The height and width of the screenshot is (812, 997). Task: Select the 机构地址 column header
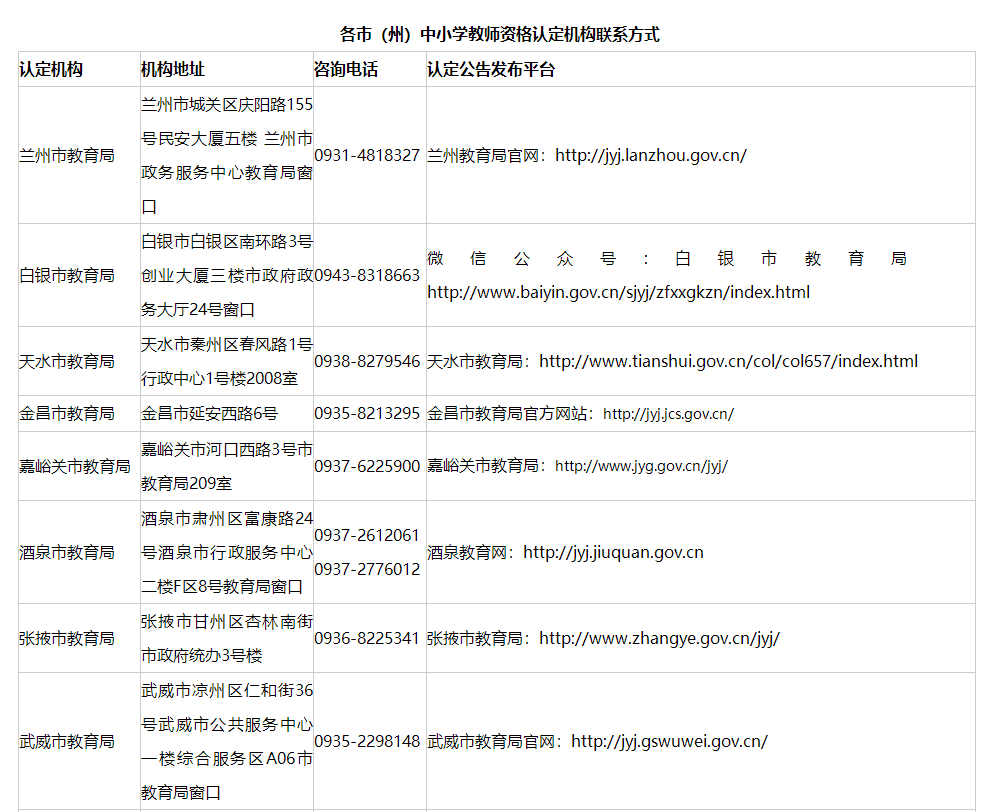point(173,69)
